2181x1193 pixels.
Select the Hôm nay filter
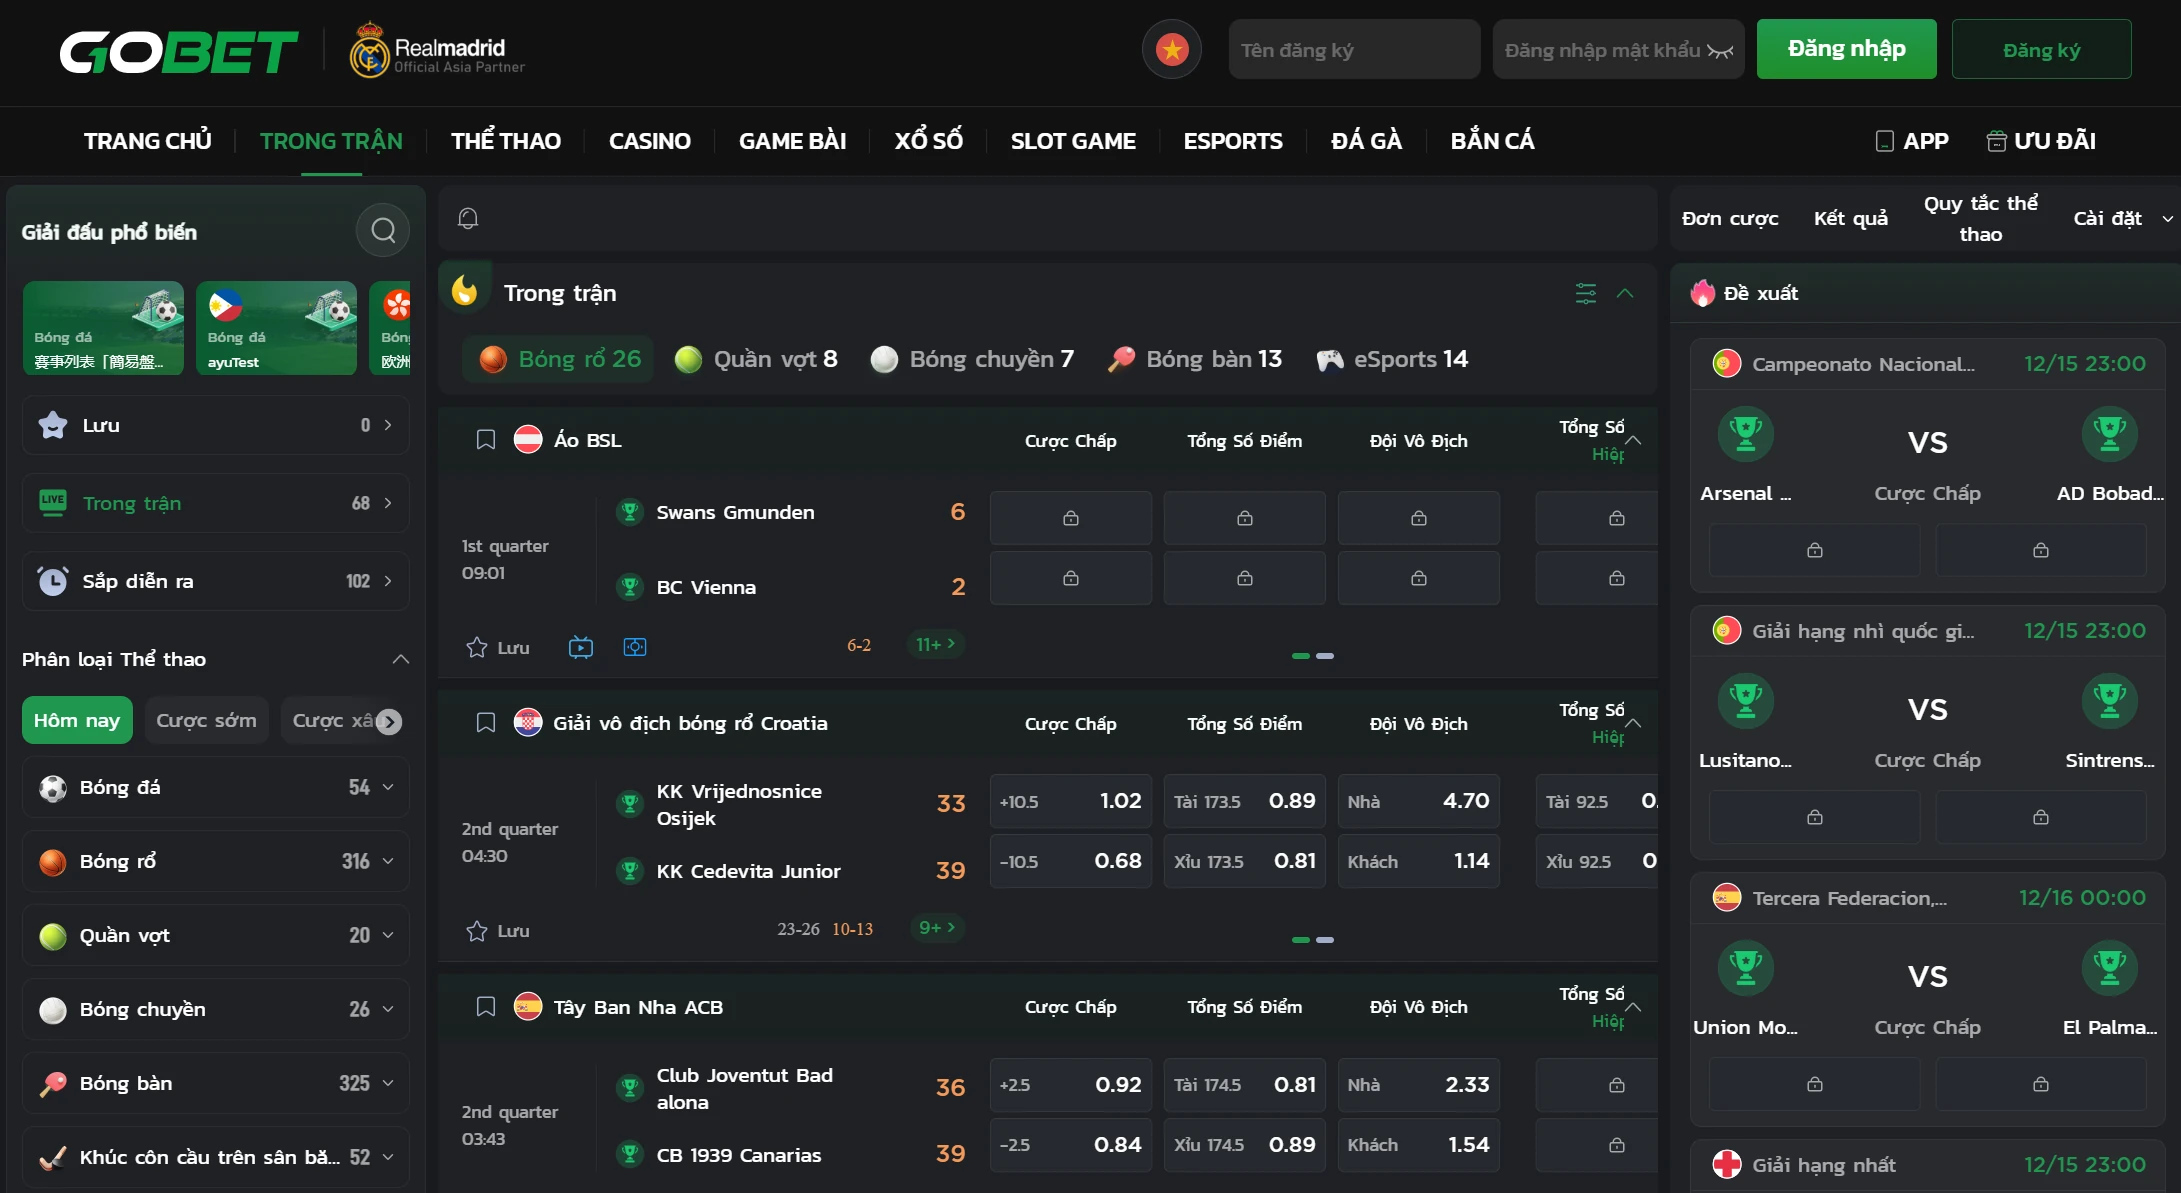click(77, 720)
